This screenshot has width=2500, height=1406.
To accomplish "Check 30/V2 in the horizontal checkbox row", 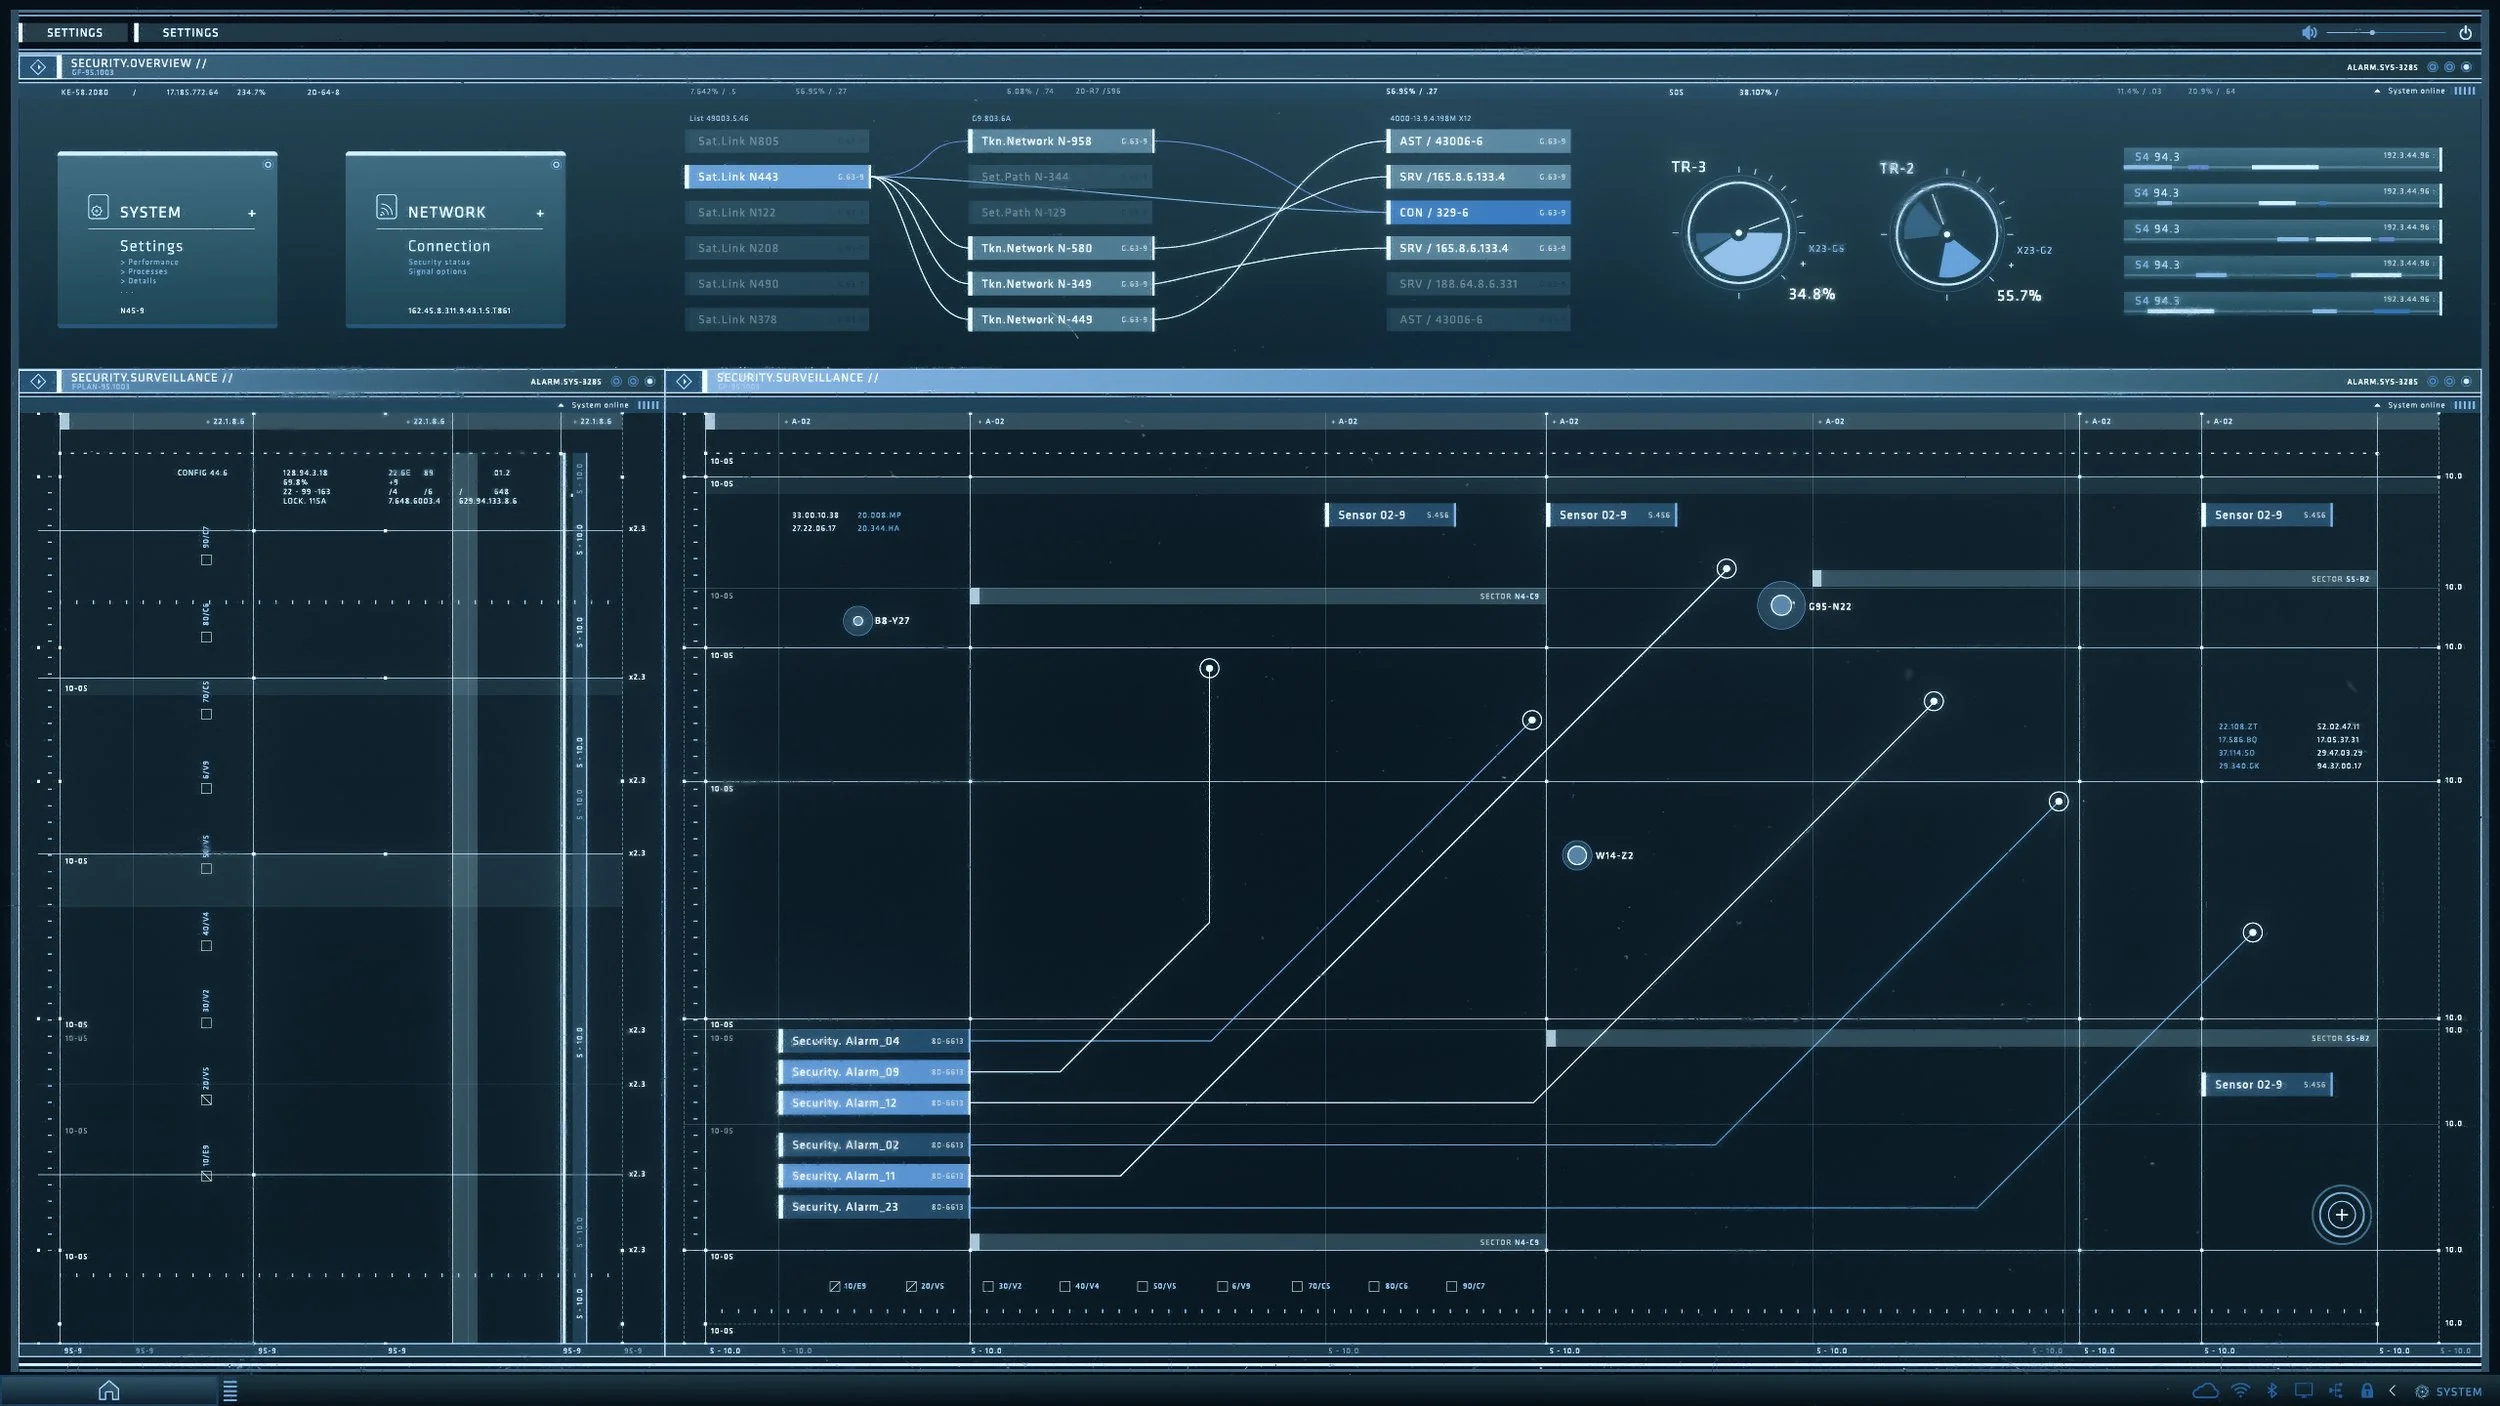I will tap(988, 1286).
